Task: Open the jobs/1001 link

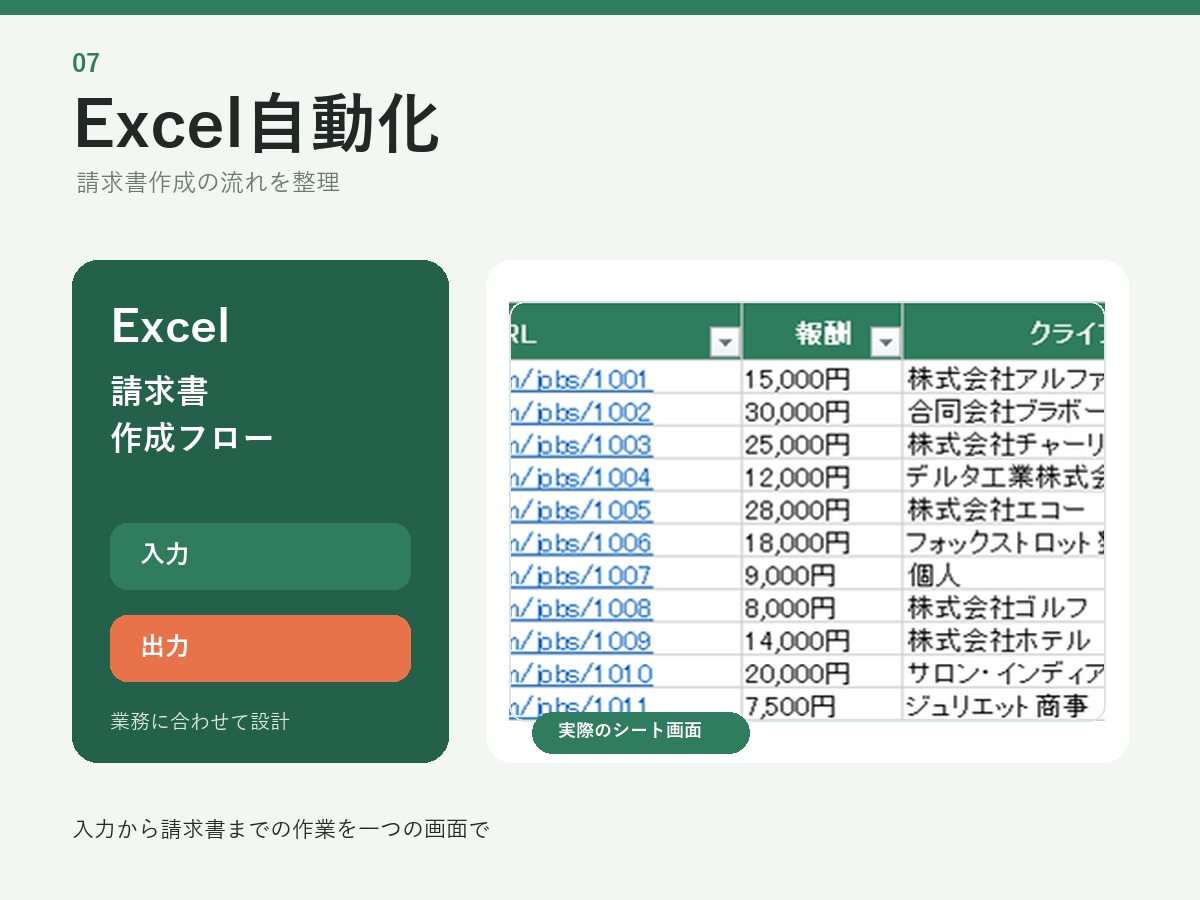Action: point(581,379)
